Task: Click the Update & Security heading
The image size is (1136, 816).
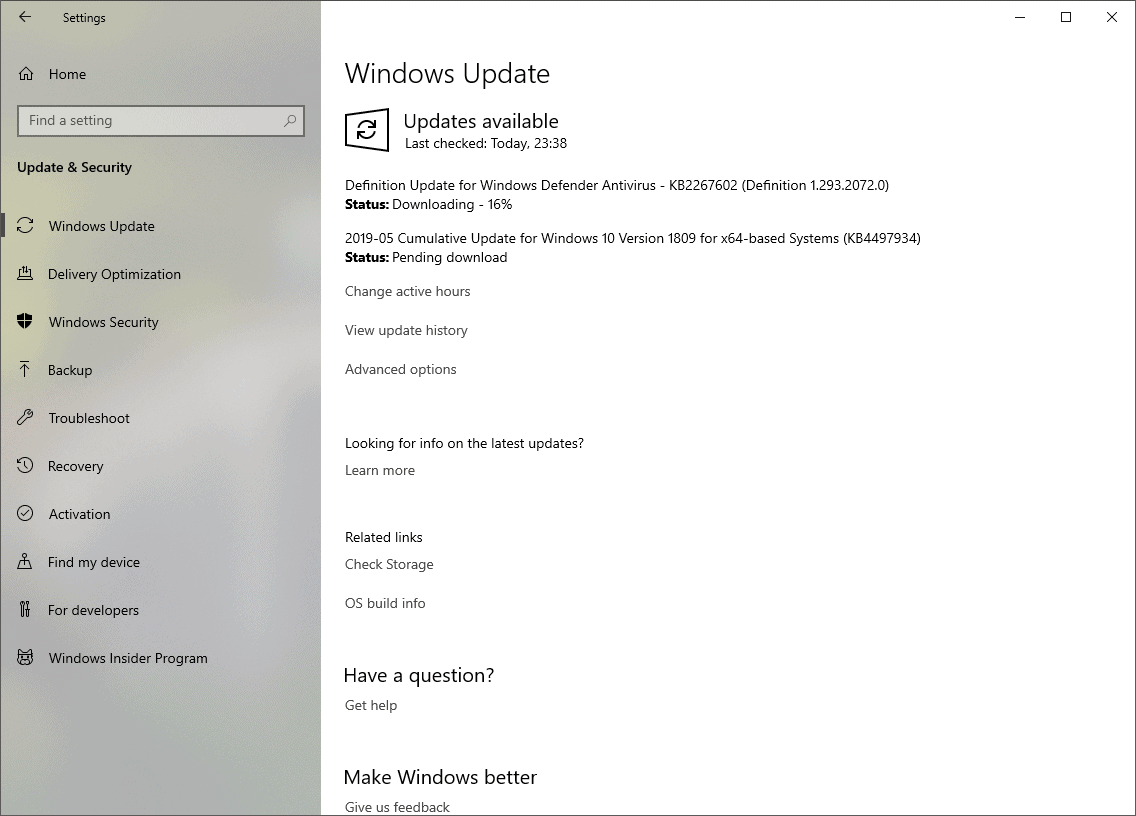Action: (75, 167)
